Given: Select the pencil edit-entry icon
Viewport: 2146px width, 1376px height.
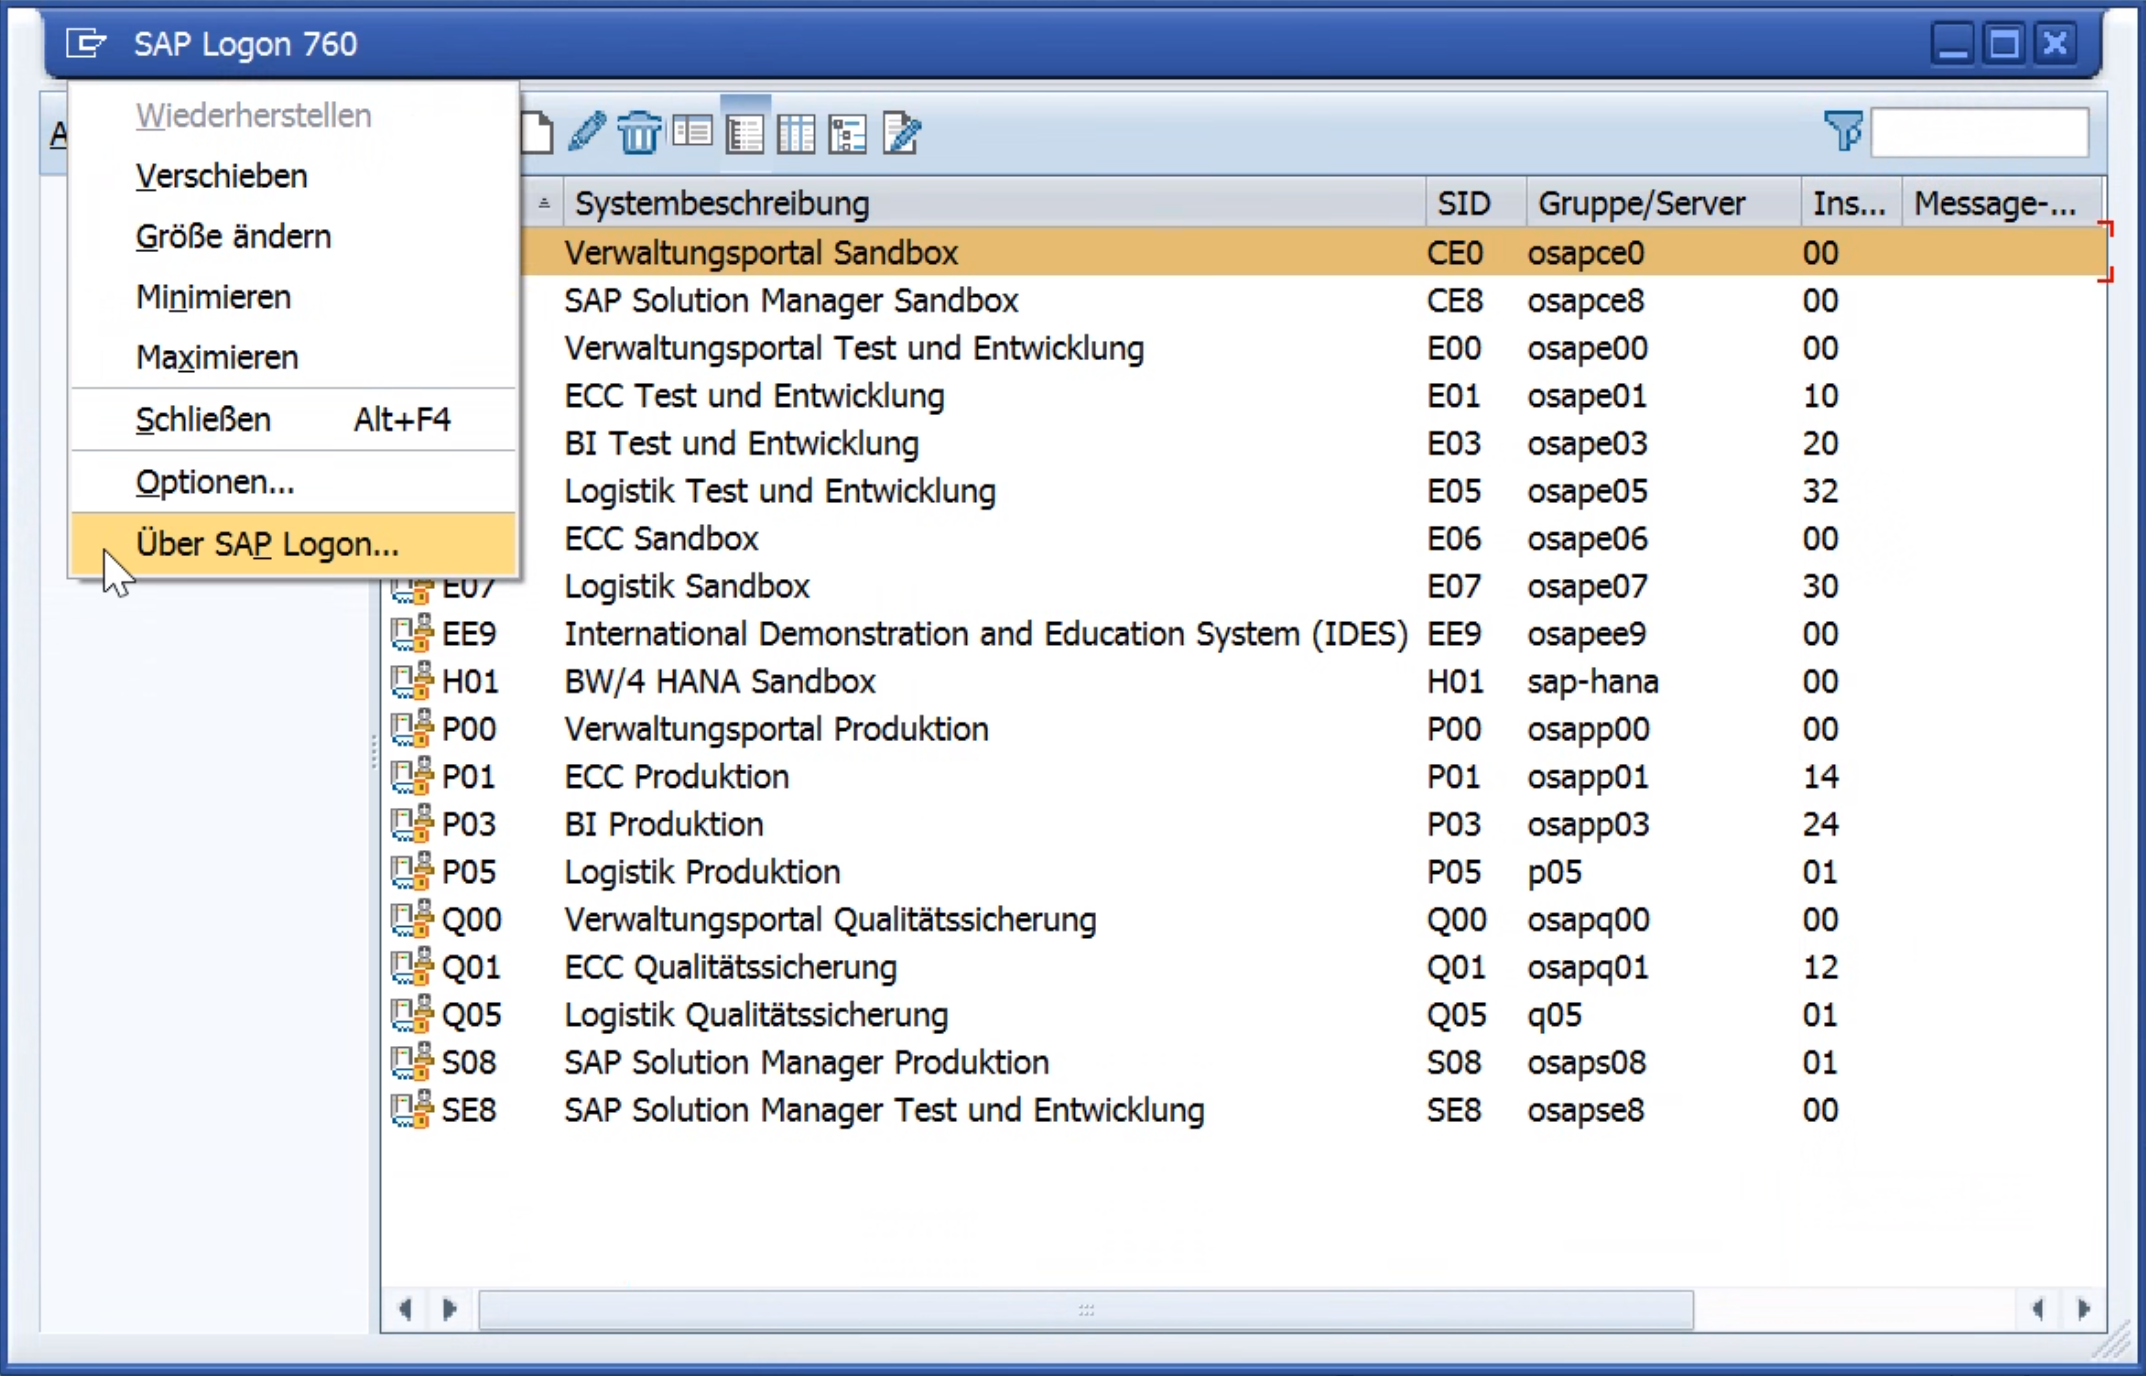Looking at the screenshot, I should coord(587,131).
